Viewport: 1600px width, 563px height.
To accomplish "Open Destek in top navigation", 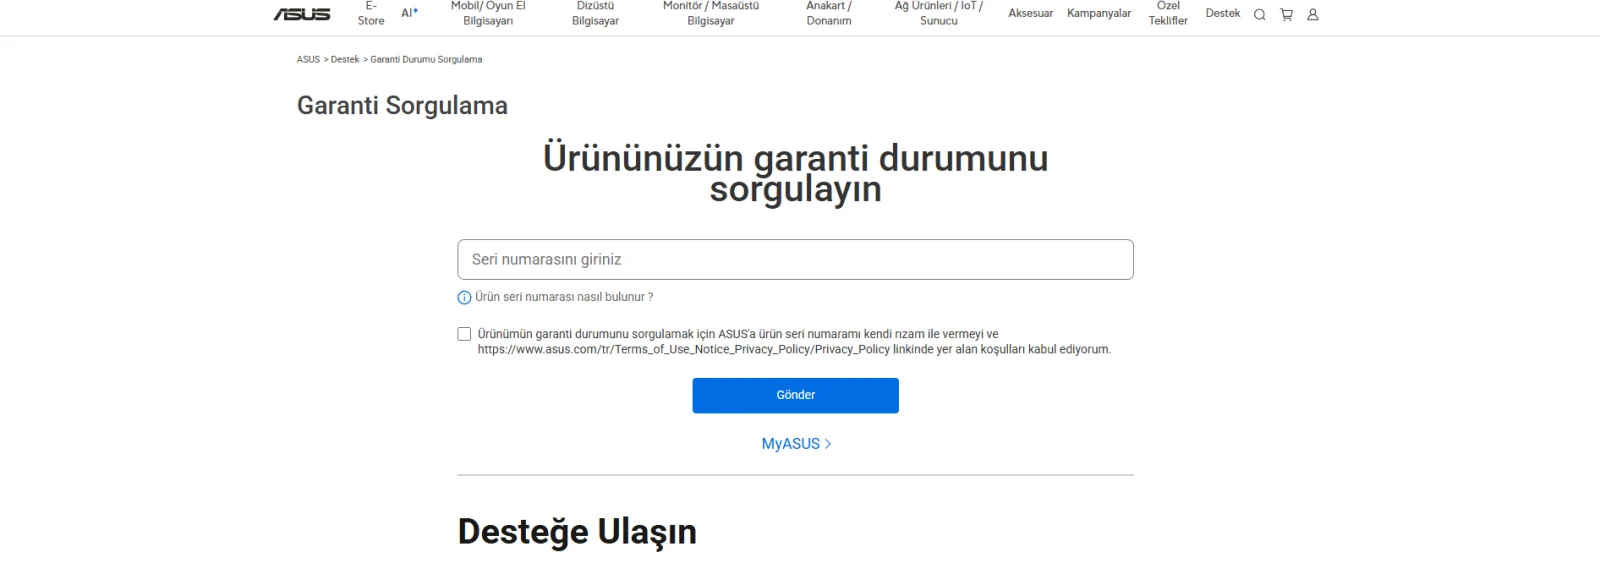I will tap(1222, 13).
